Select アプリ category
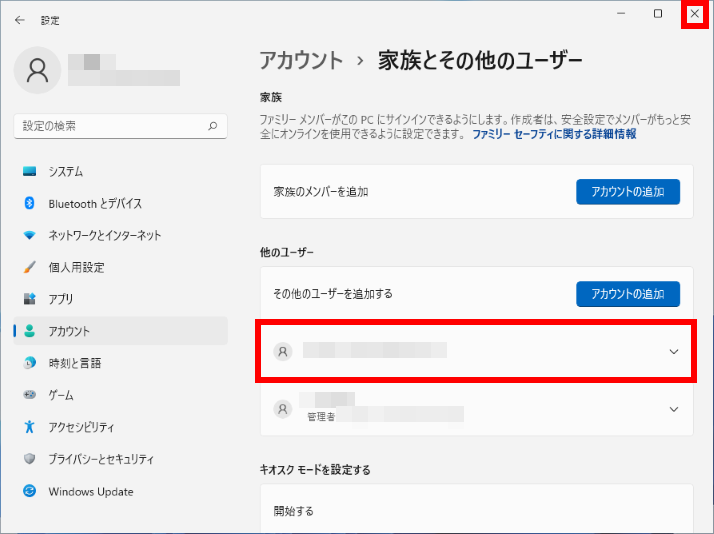This screenshot has width=714, height=534. 121,299
